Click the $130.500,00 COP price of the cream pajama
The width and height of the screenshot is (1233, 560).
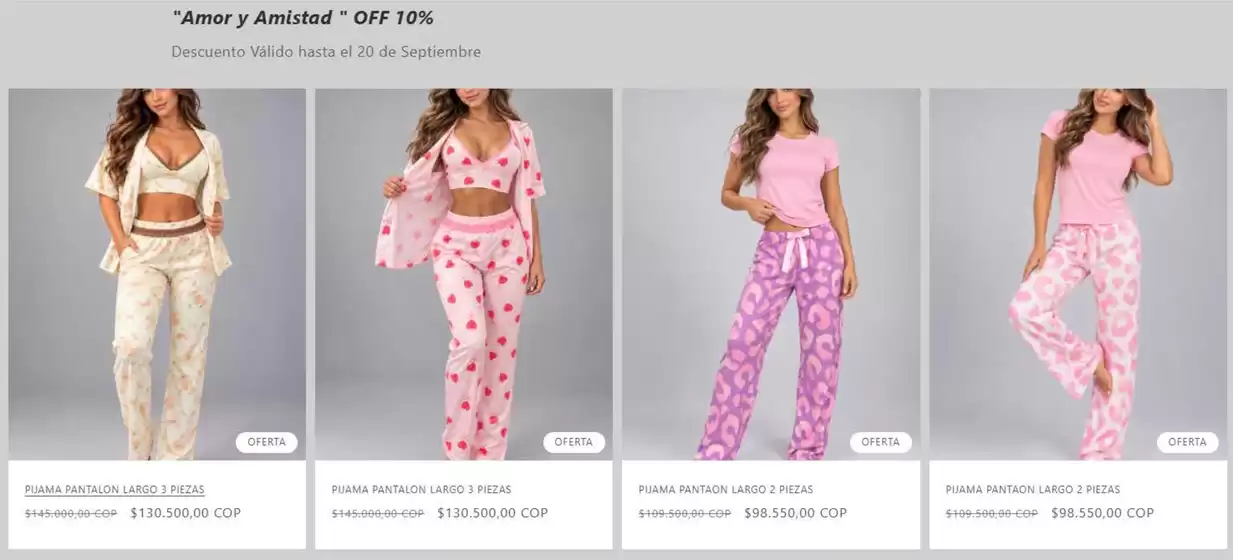[x=186, y=513]
